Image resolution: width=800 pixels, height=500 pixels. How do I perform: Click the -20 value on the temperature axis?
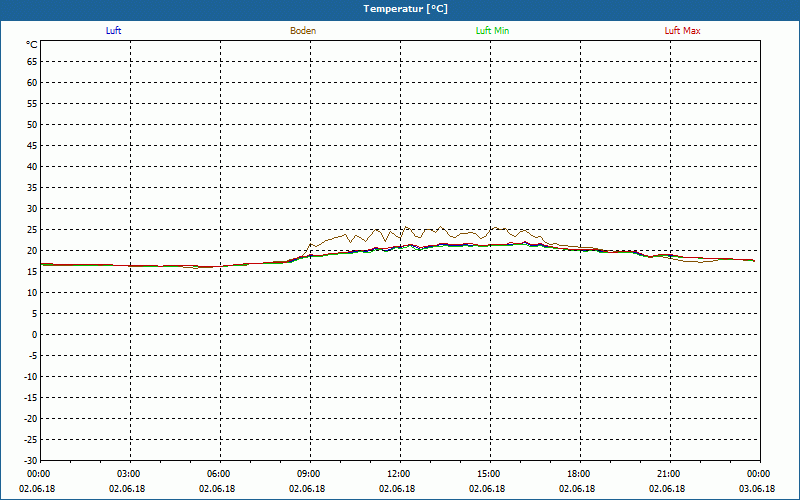30,419
